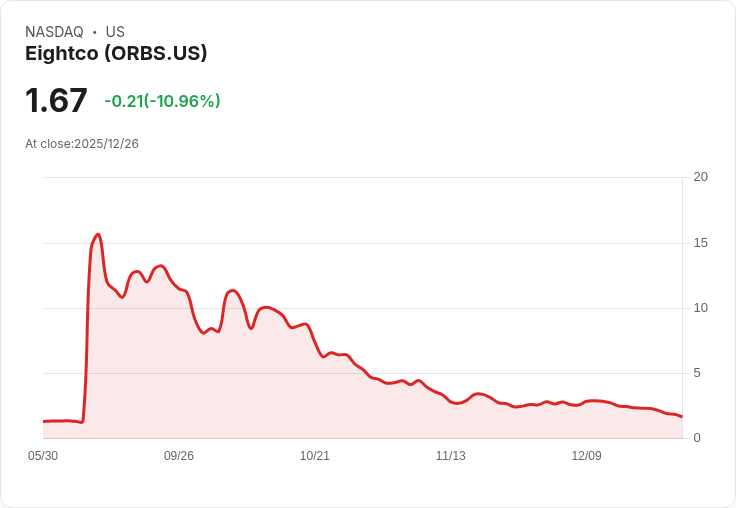Click the NASDAQ exchange label

coord(54,32)
